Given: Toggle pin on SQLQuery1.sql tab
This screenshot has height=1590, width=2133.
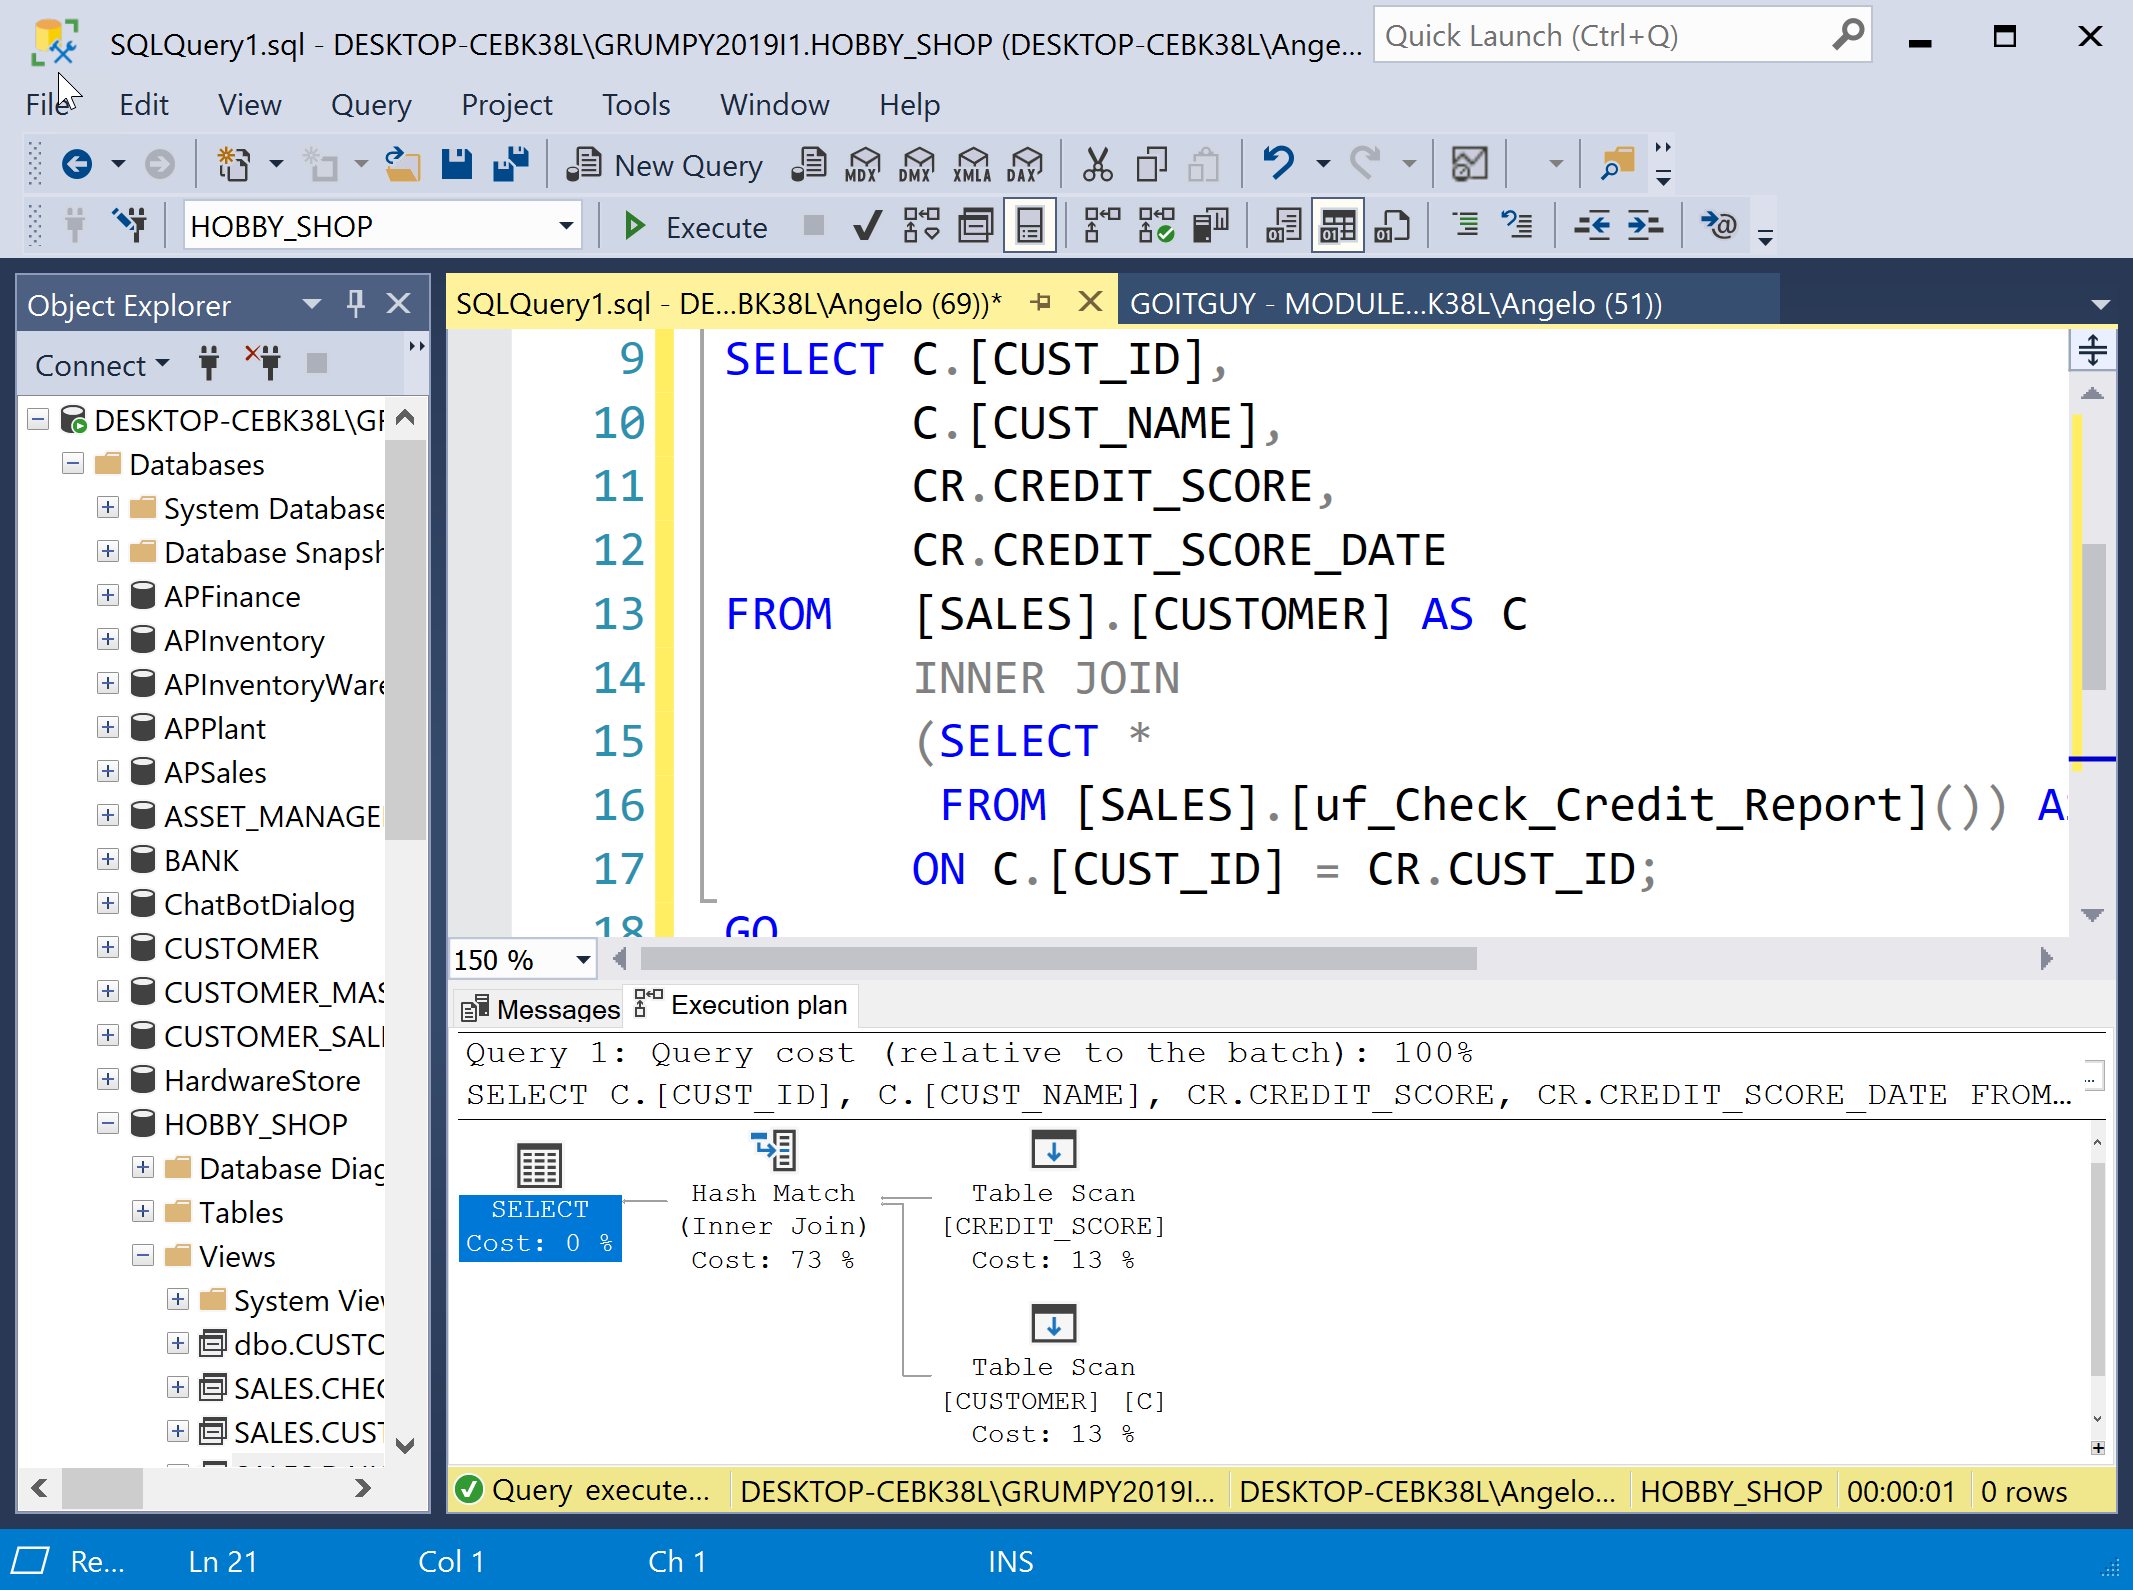Looking at the screenshot, I should click(1042, 302).
